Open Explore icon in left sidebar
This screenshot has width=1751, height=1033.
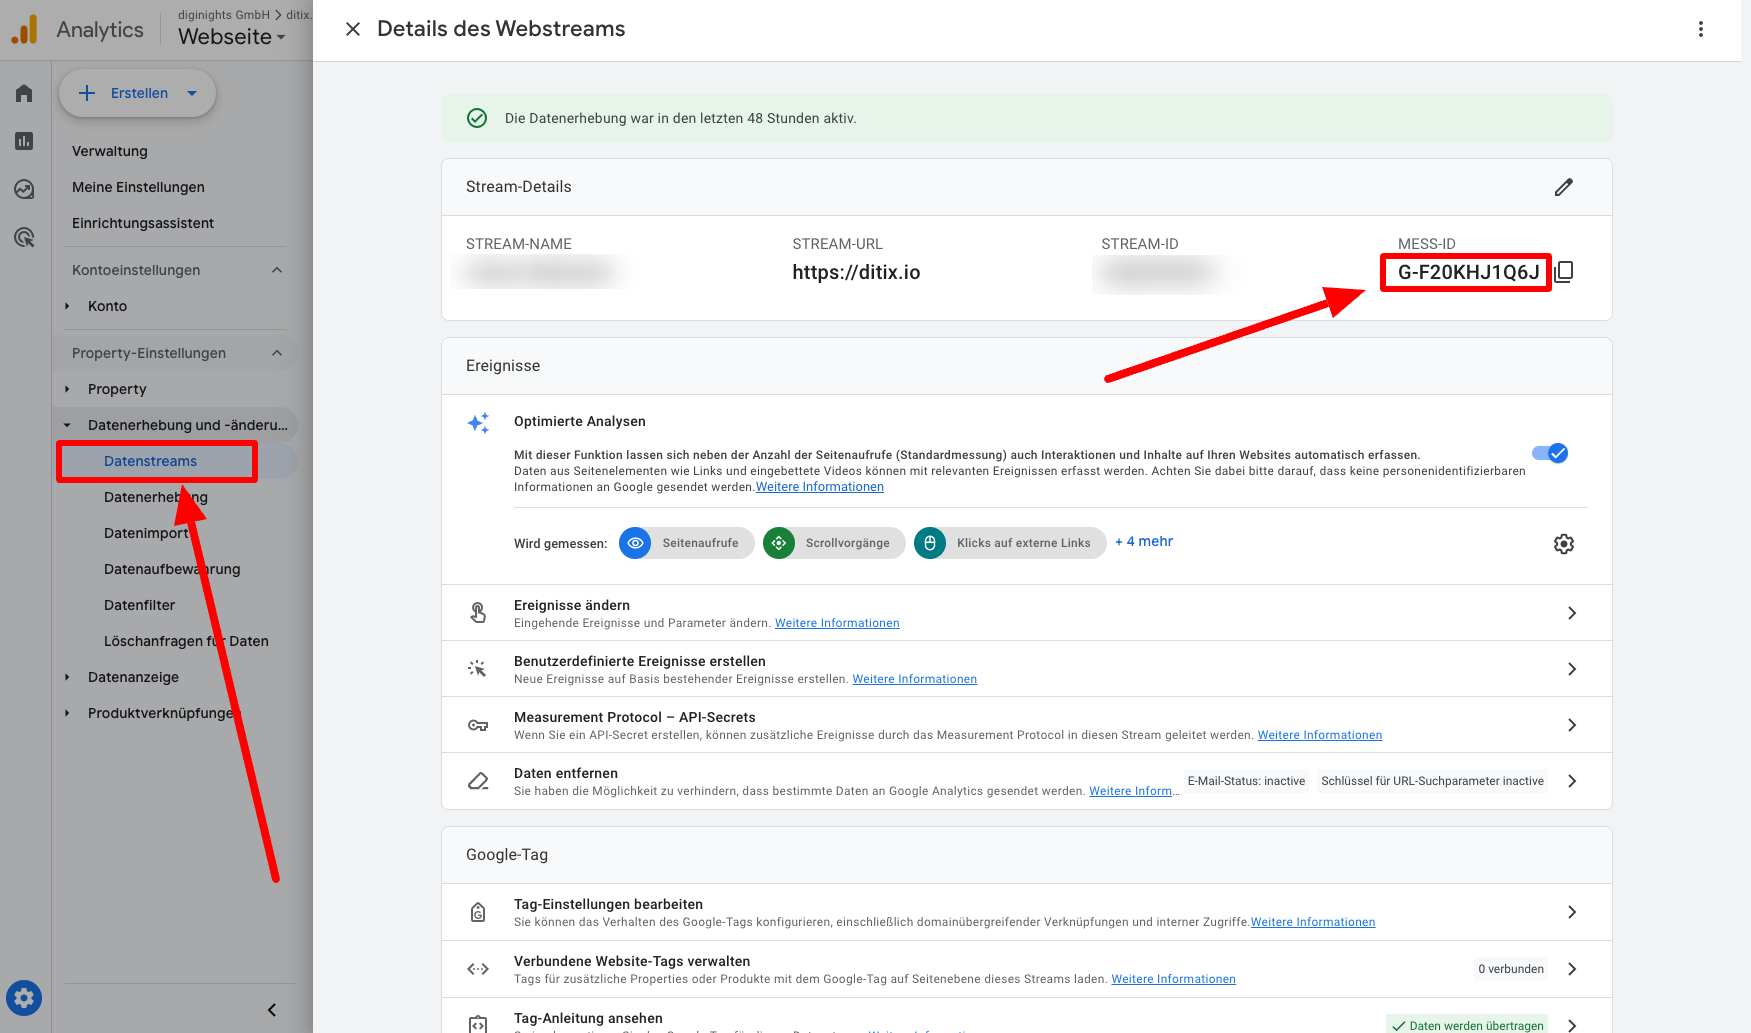coord(24,189)
